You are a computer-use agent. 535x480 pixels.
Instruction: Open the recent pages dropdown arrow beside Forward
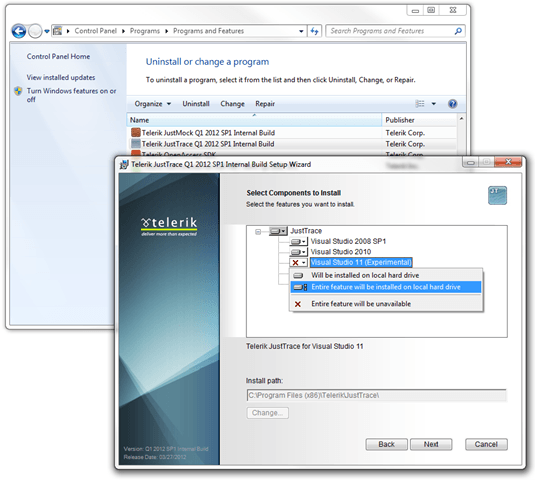pos(47,31)
